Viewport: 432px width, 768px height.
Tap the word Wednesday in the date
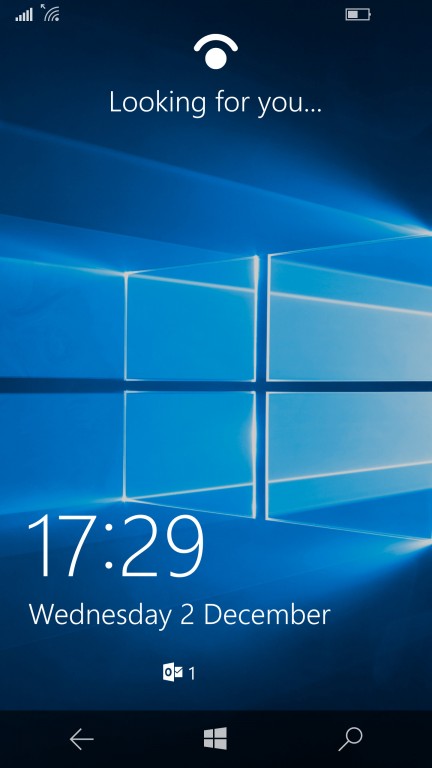point(100,615)
